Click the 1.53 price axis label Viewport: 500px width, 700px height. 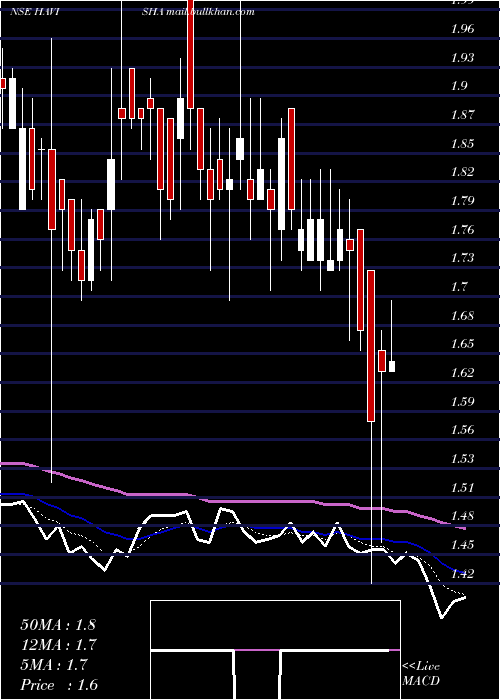point(465,458)
